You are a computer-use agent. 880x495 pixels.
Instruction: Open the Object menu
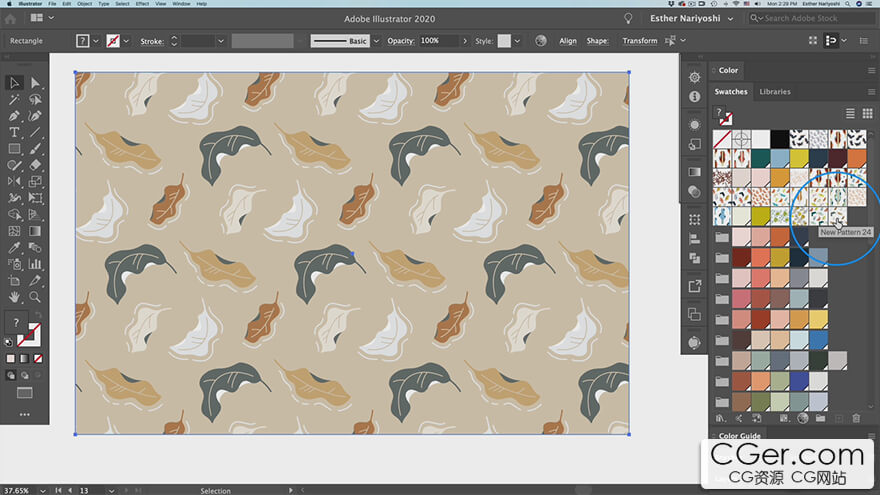click(84, 3)
